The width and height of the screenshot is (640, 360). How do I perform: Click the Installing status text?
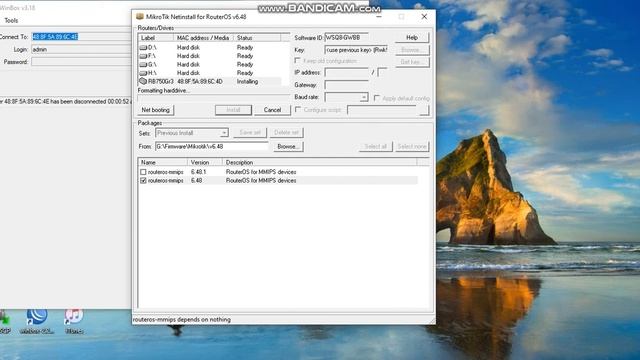(247, 82)
